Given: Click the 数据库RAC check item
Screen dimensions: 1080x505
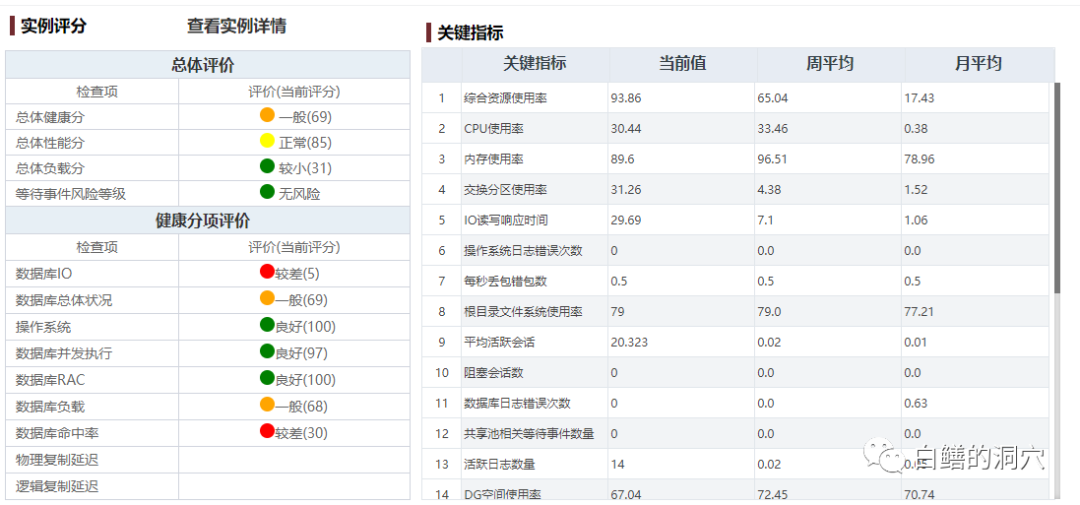Looking at the screenshot, I should [x=50, y=380].
